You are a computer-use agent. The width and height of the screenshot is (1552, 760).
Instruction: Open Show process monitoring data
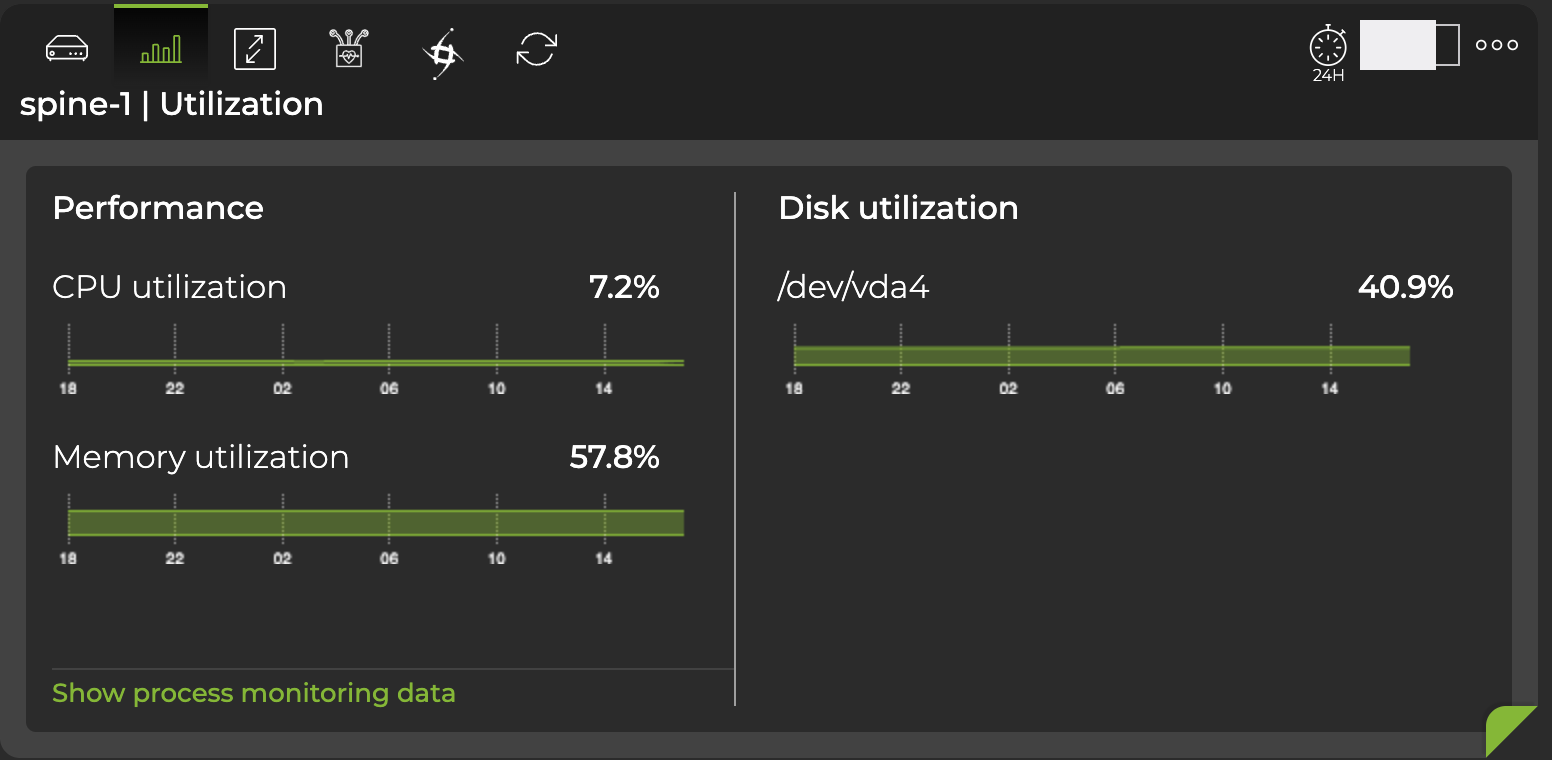coord(253,693)
